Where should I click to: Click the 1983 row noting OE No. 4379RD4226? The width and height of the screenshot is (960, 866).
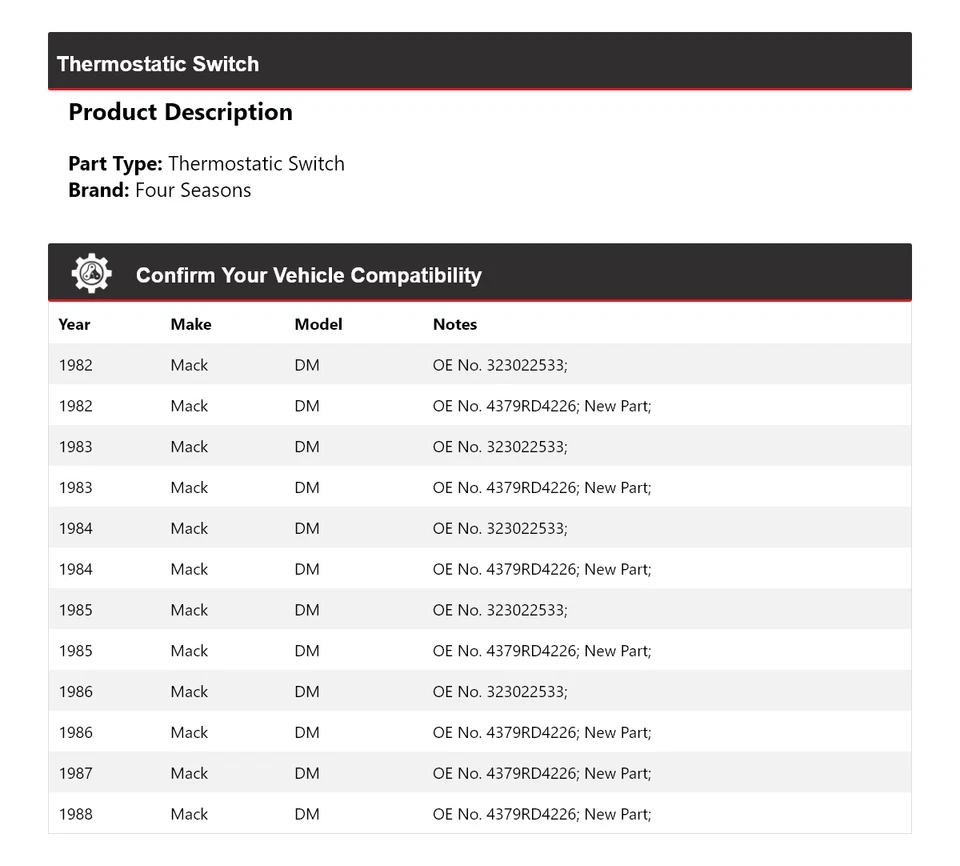click(x=479, y=488)
